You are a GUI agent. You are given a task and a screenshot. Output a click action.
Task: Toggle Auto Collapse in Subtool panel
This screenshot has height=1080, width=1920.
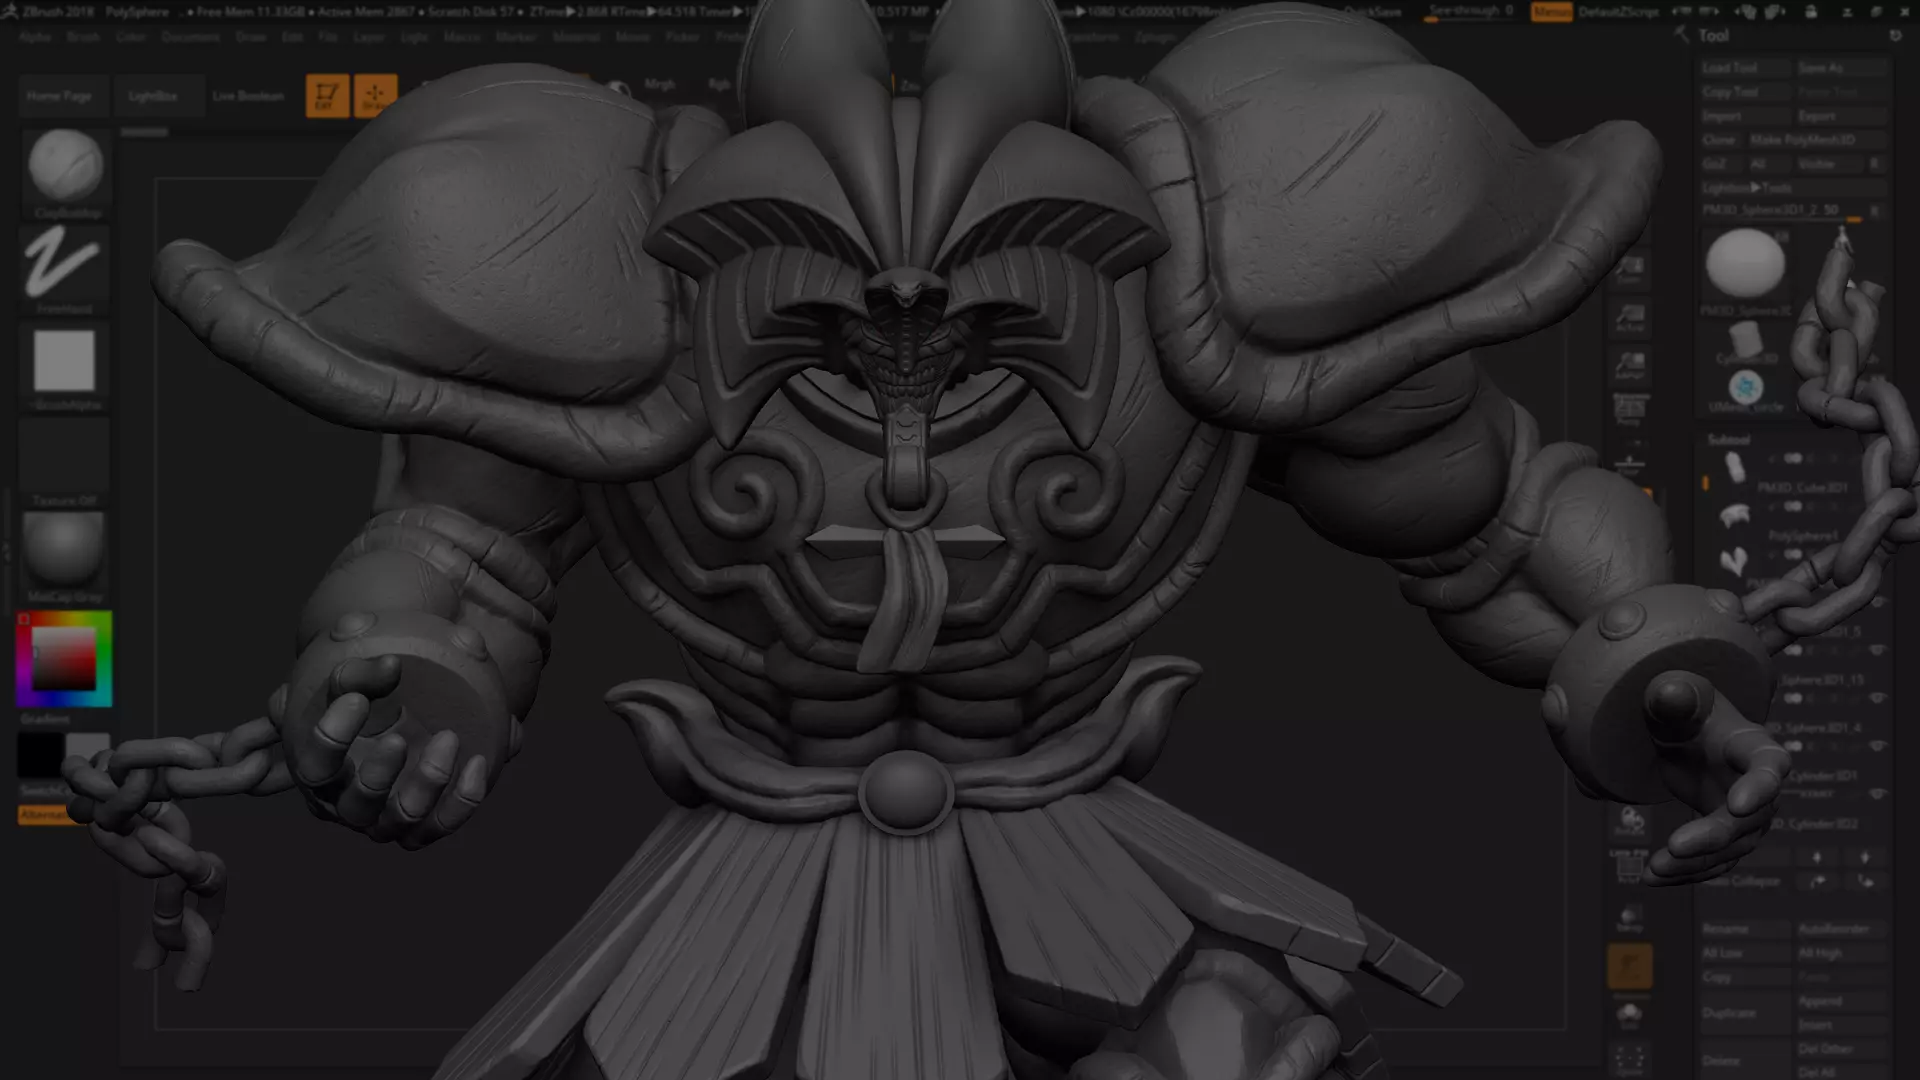coord(1744,881)
